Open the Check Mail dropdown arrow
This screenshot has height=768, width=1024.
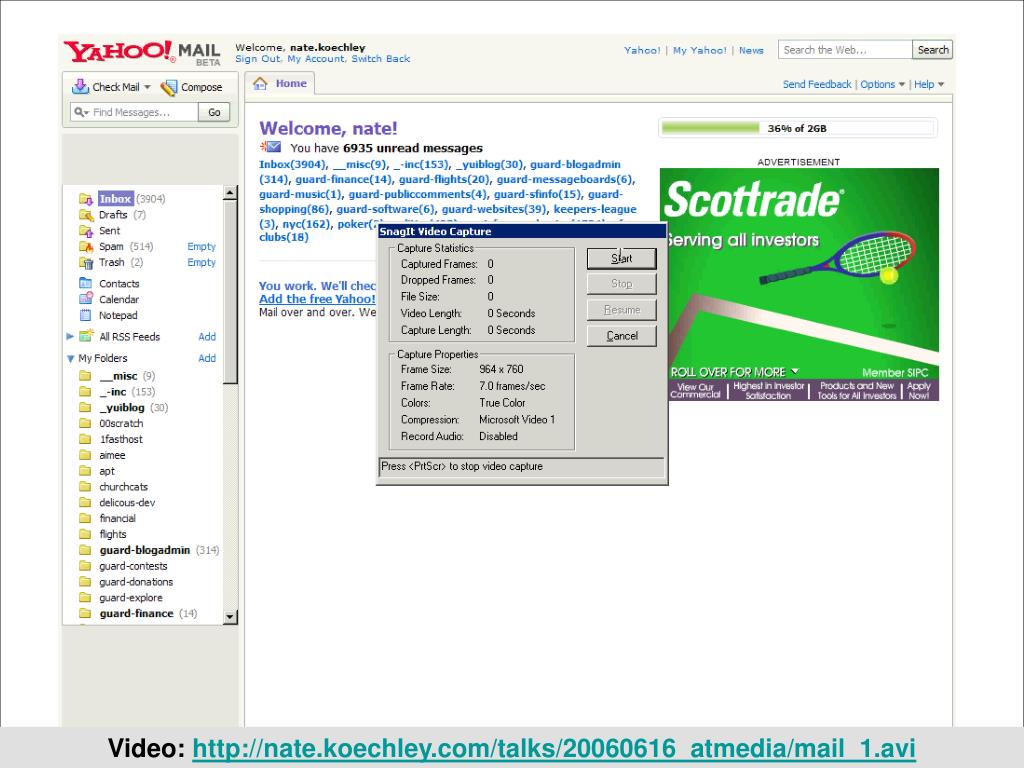coord(148,88)
